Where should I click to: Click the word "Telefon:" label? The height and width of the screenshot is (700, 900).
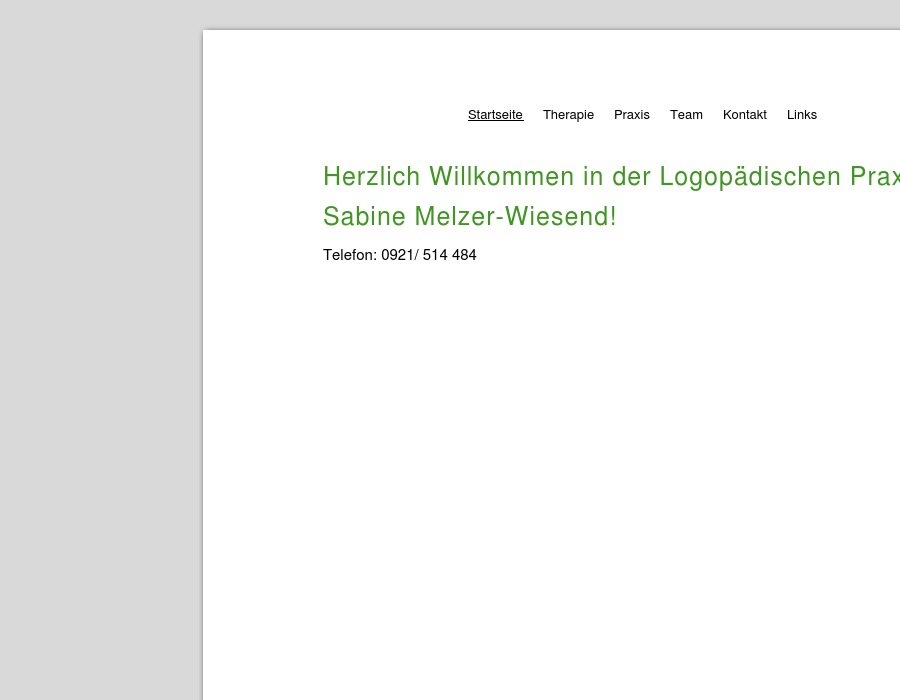(349, 255)
